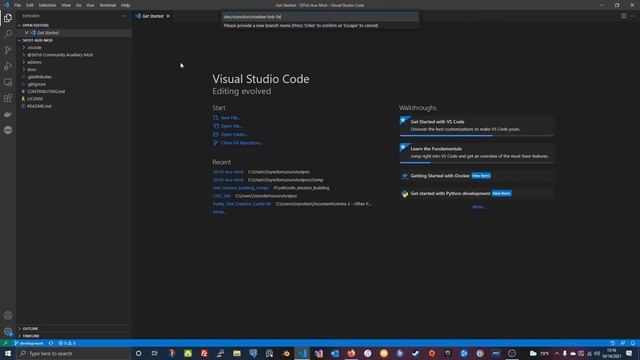Open the Explorer view in activity bar
Screen dimensions: 640x360
(x=8, y=18)
